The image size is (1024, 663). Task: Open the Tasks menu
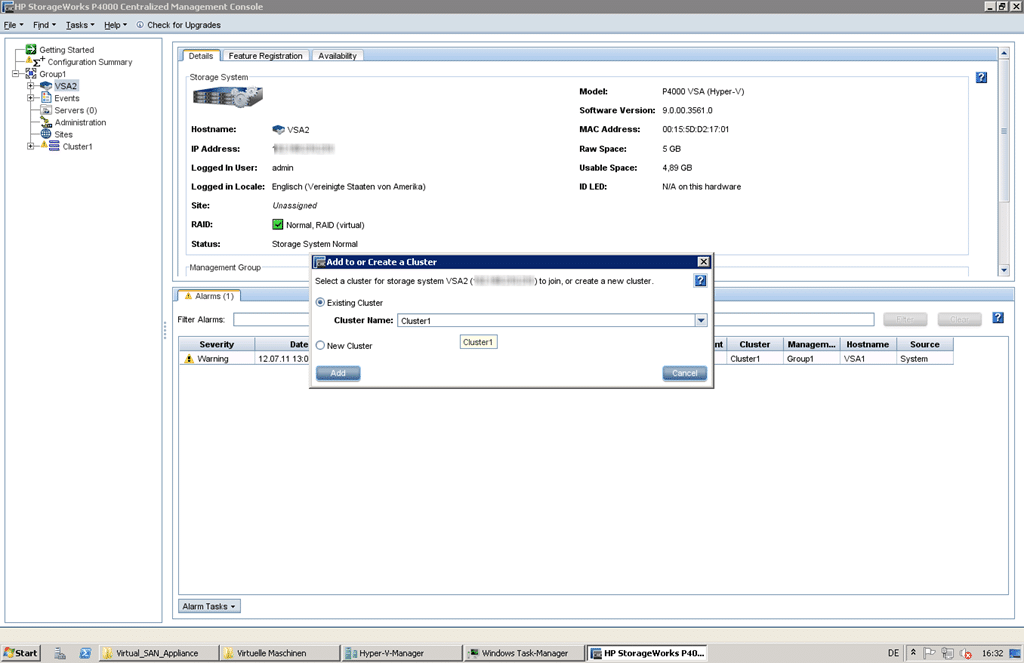click(80, 25)
